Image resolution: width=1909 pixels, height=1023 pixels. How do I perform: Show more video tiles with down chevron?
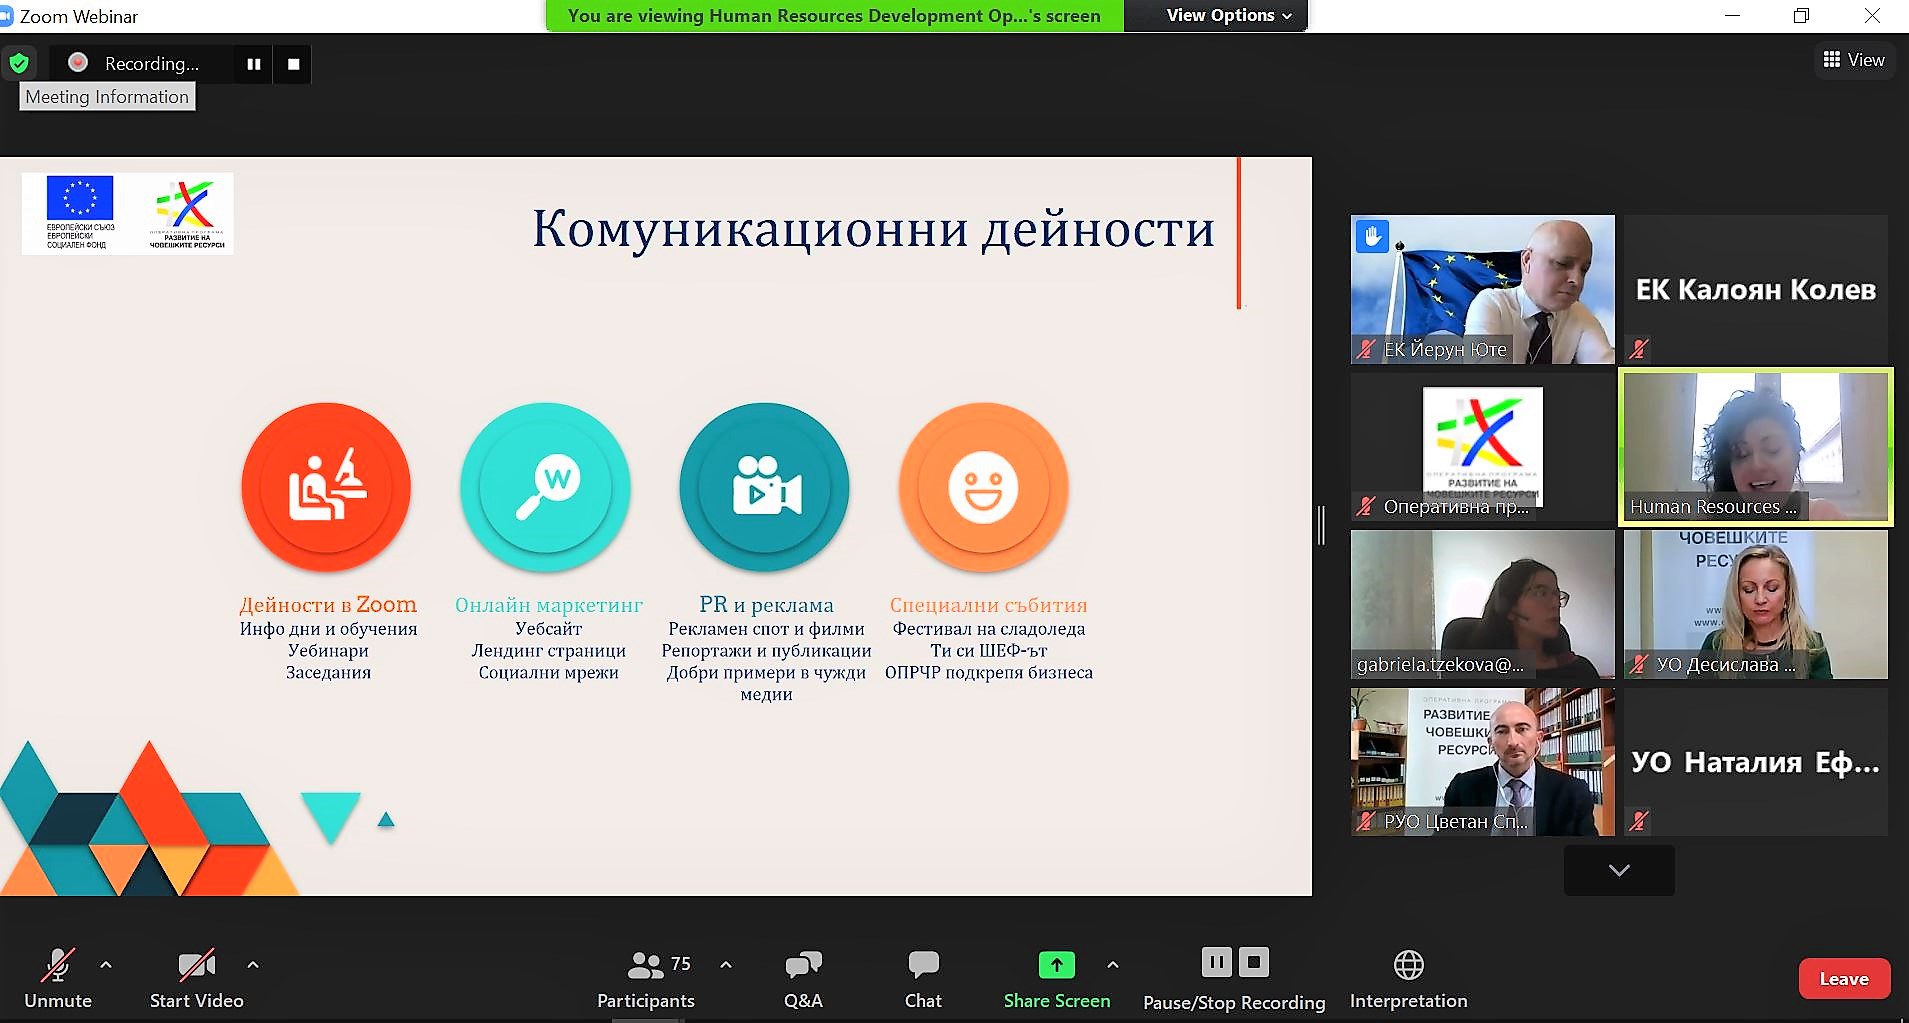(1619, 870)
